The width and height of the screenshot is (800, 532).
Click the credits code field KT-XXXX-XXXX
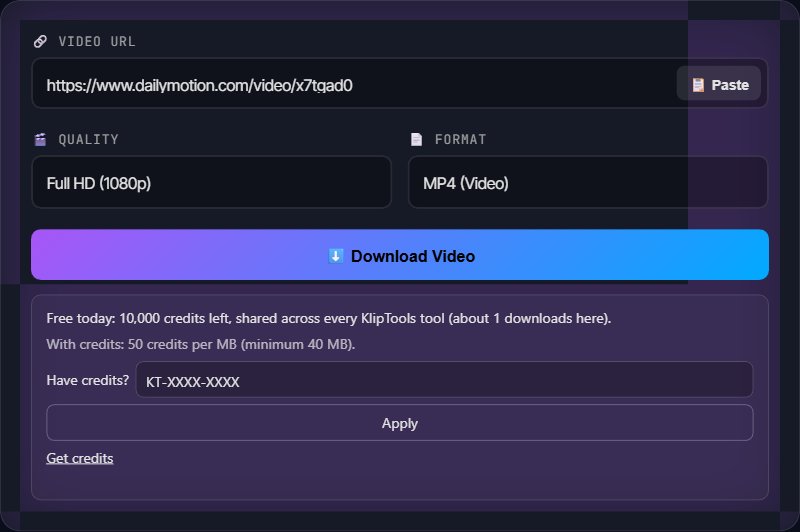[444, 380]
